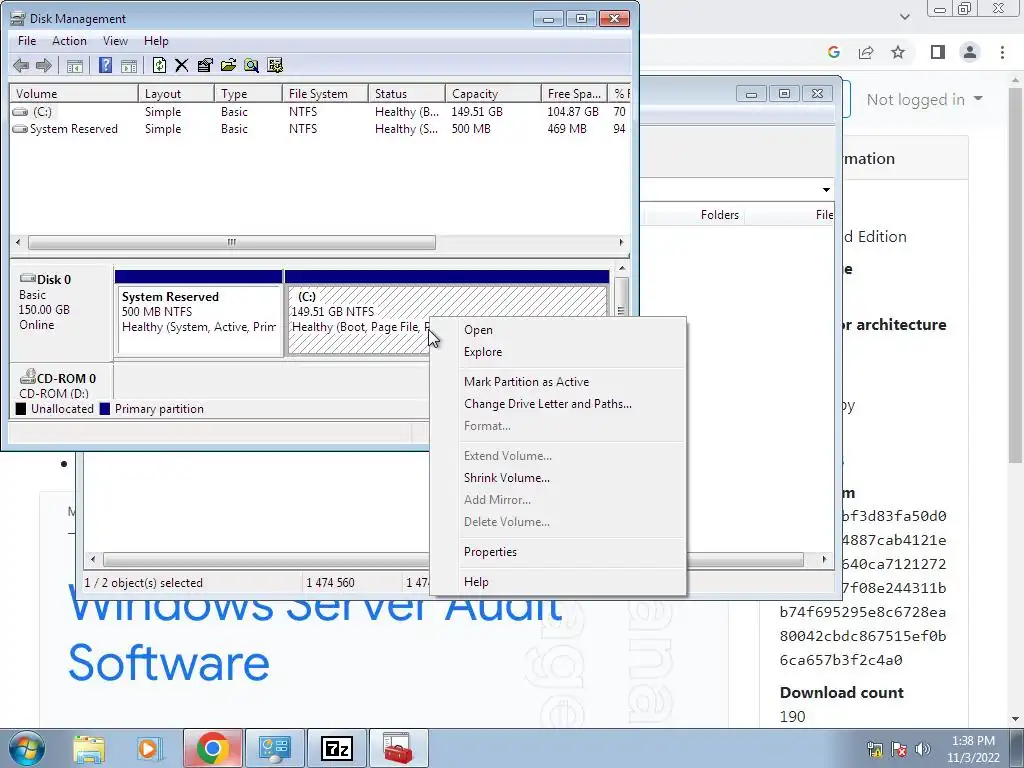Choose Help in the context menu

tap(558, 581)
